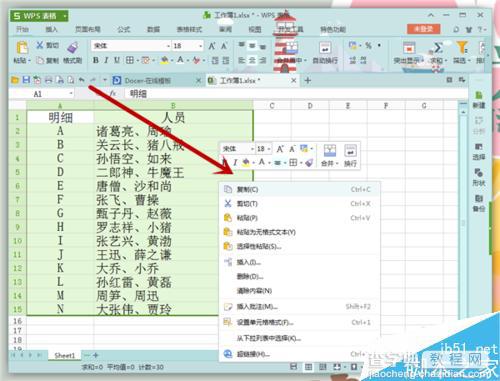Switch to the 插入 ribbon tab
This screenshot has height=381, width=500.
52,29
